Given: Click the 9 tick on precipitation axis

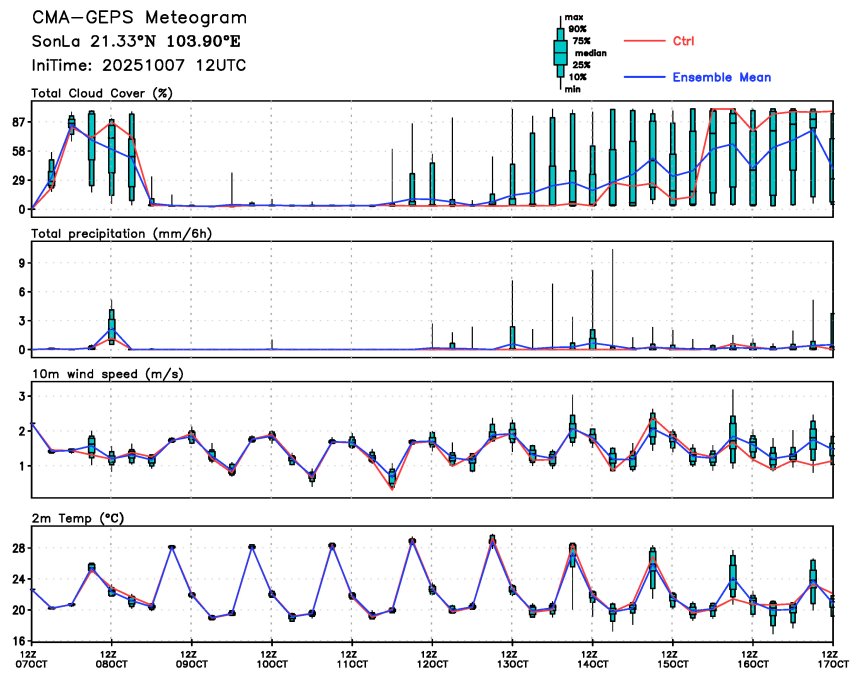Looking at the screenshot, I should (22, 263).
